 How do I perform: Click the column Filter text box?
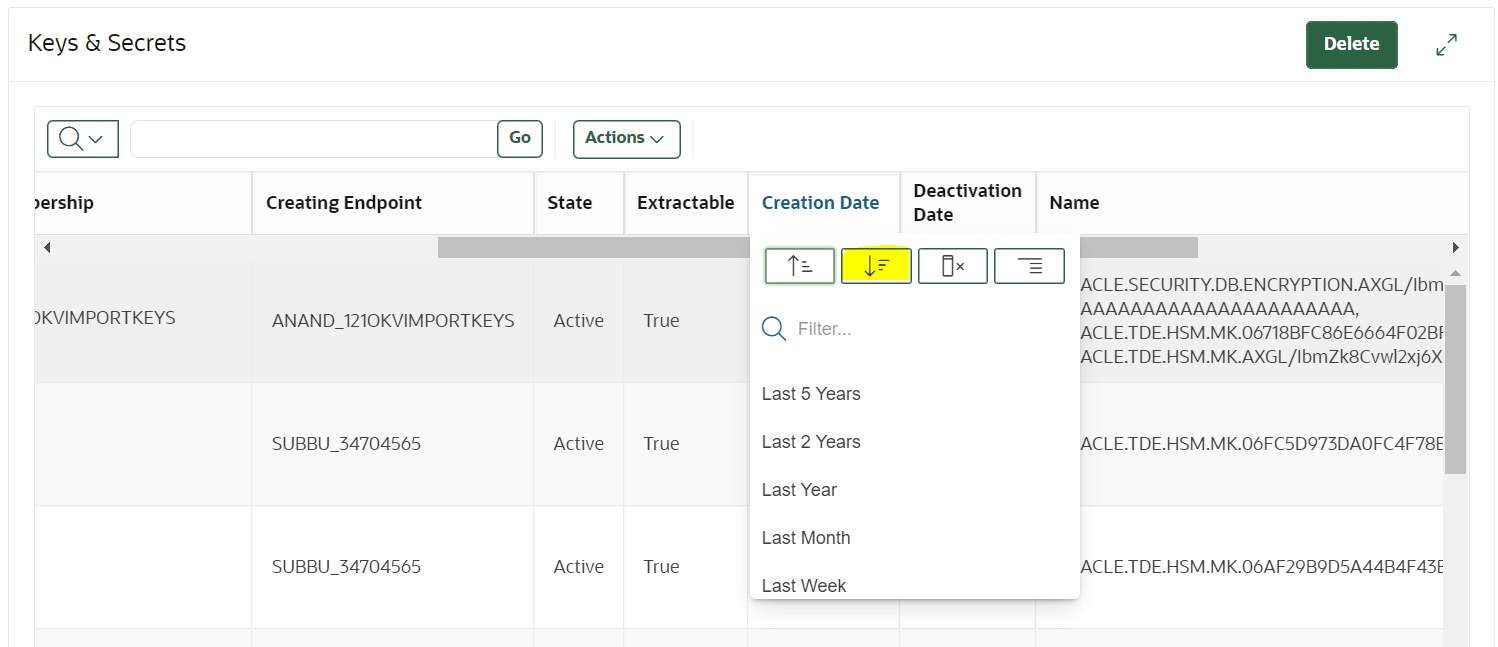[930, 329]
